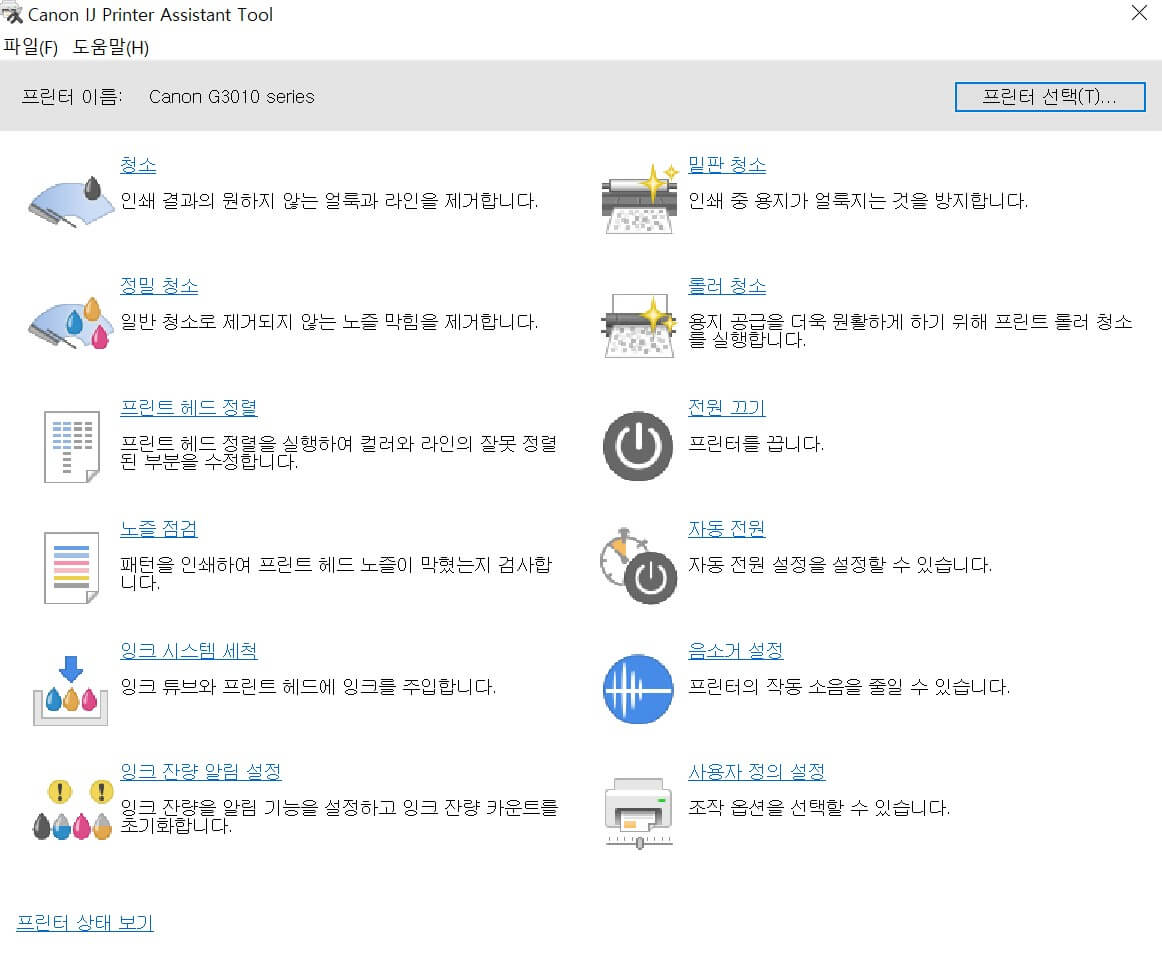The width and height of the screenshot is (1162, 971).
Task: Click the Canon tool icon in title bar
Action: point(12,14)
